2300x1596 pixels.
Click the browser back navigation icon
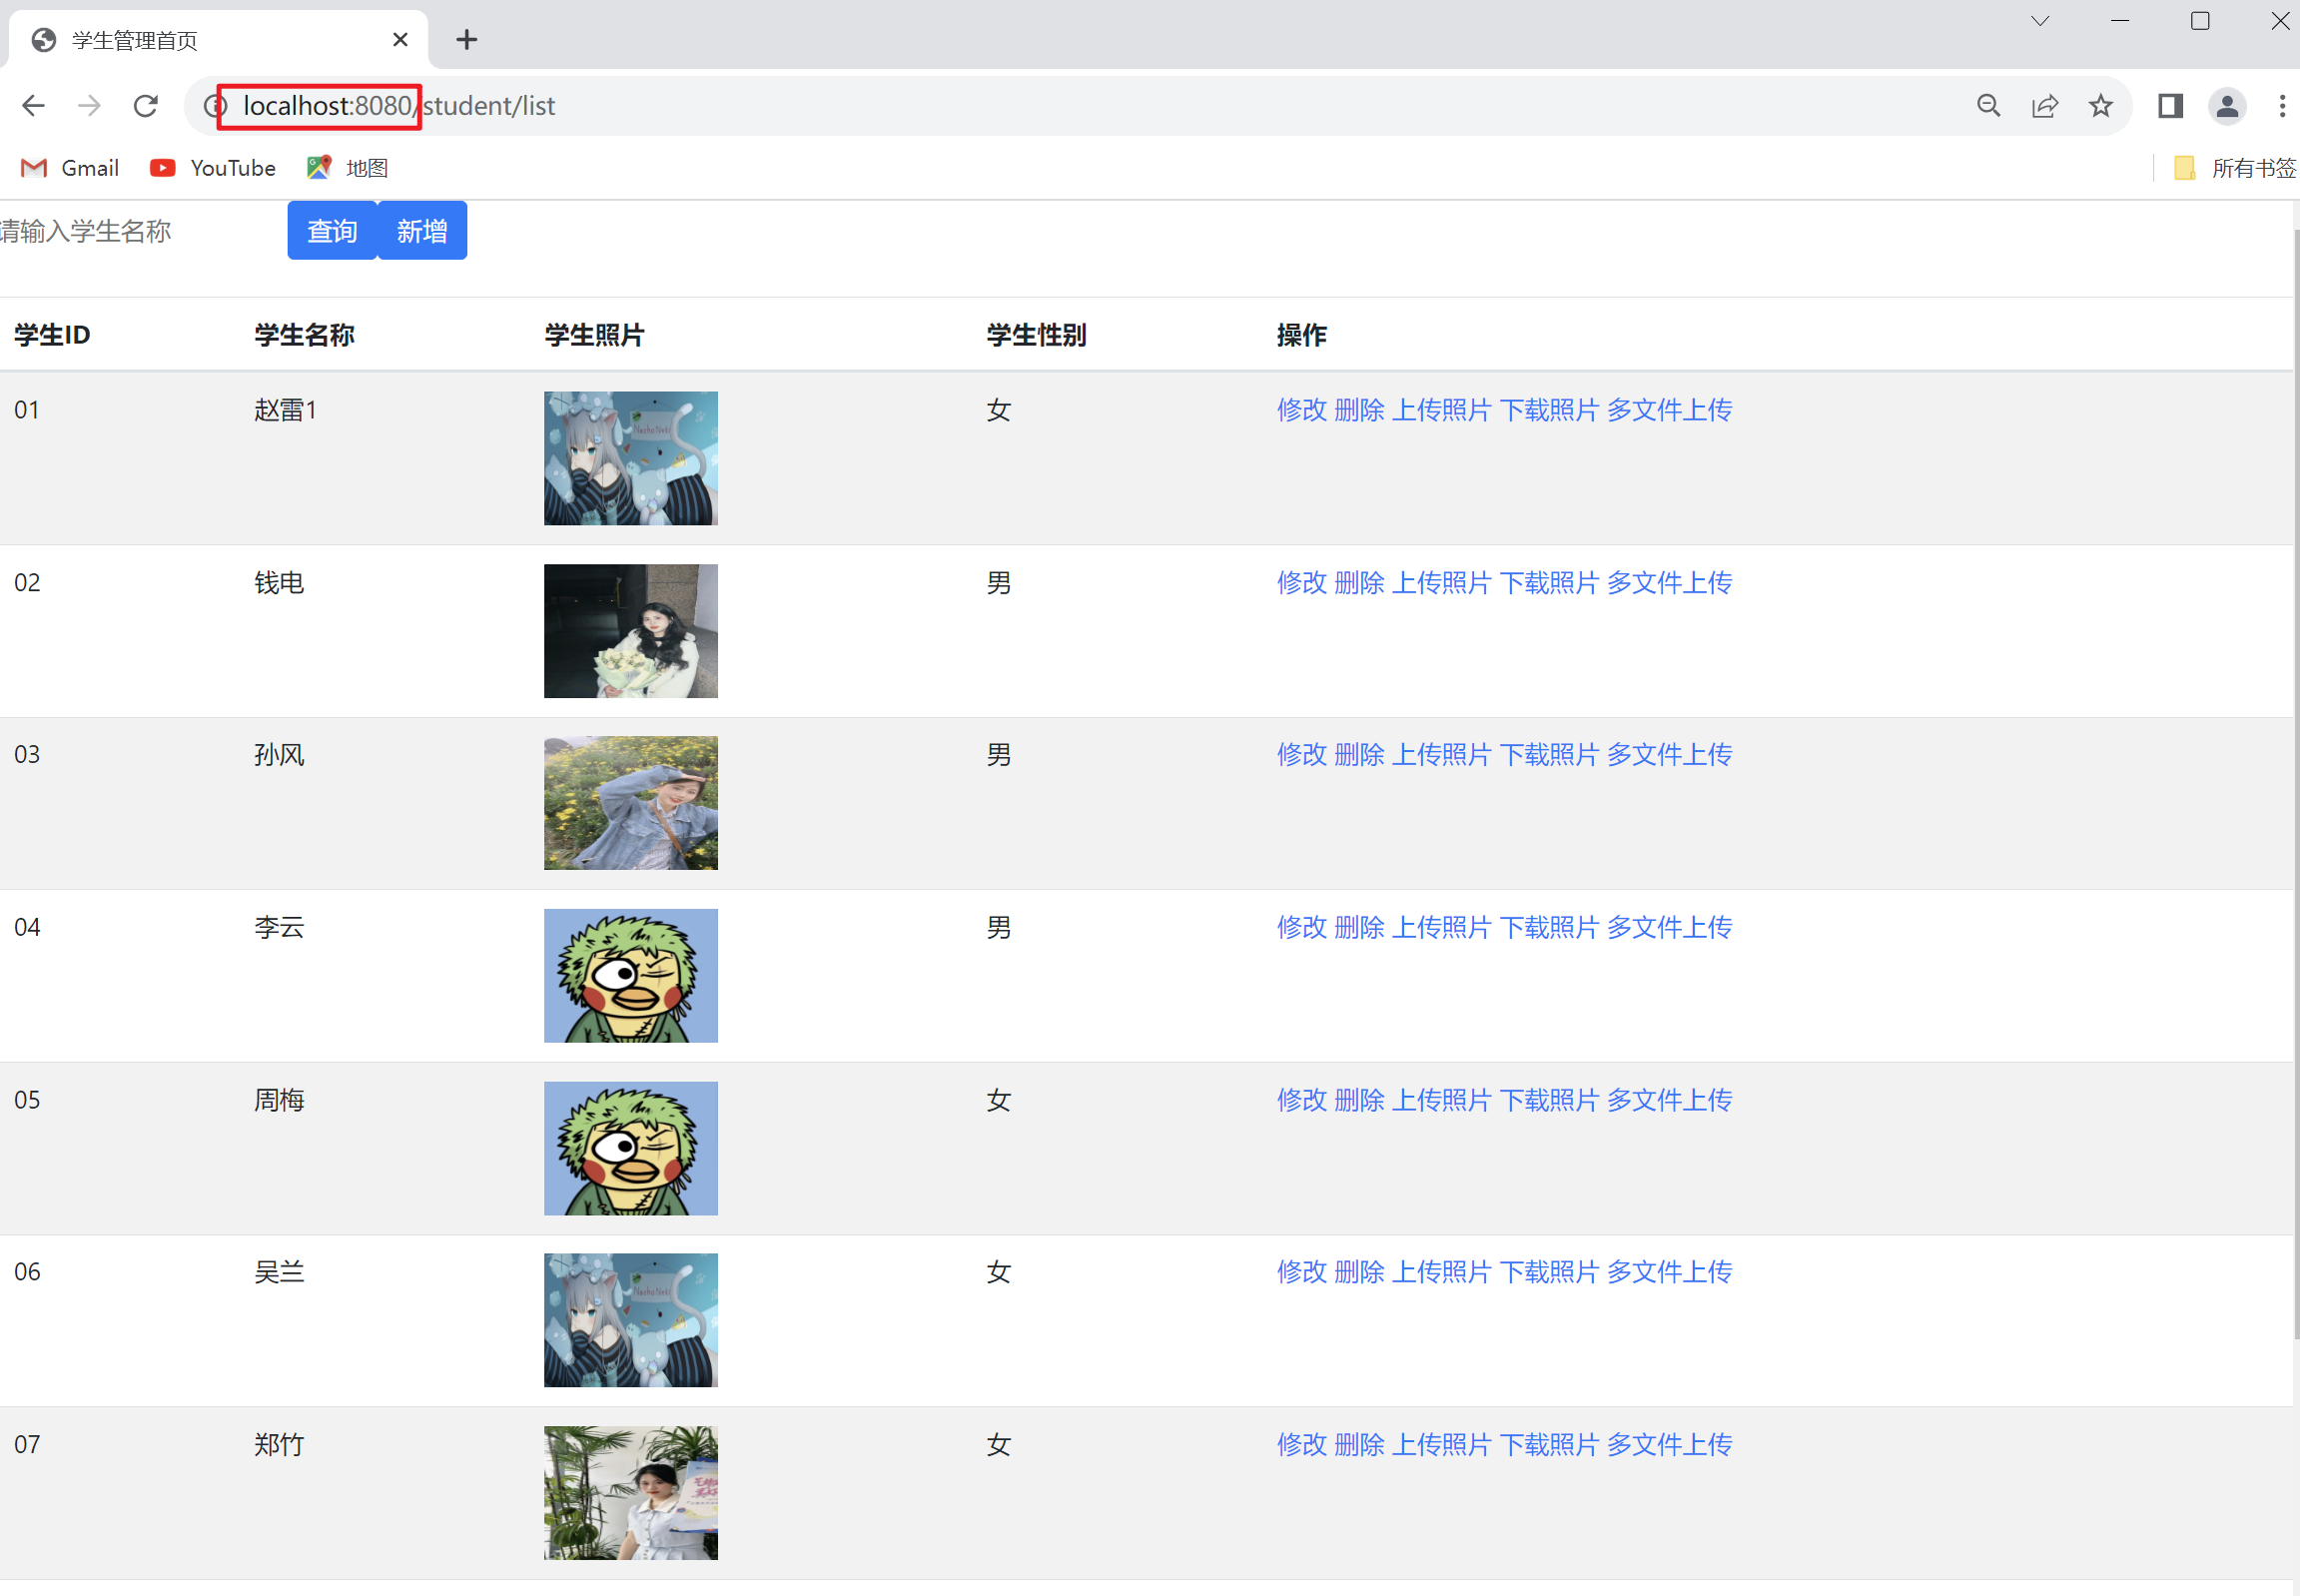[x=33, y=105]
